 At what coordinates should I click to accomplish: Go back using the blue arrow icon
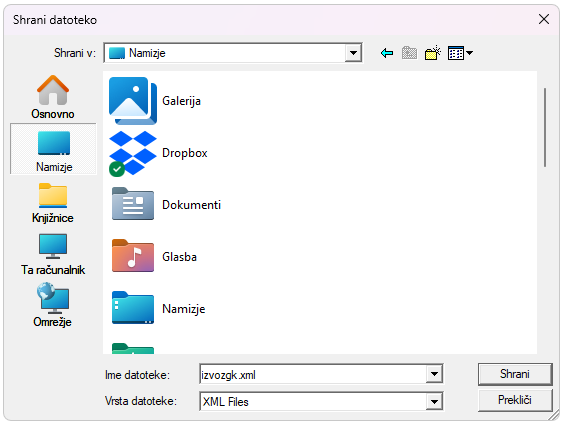click(x=387, y=53)
